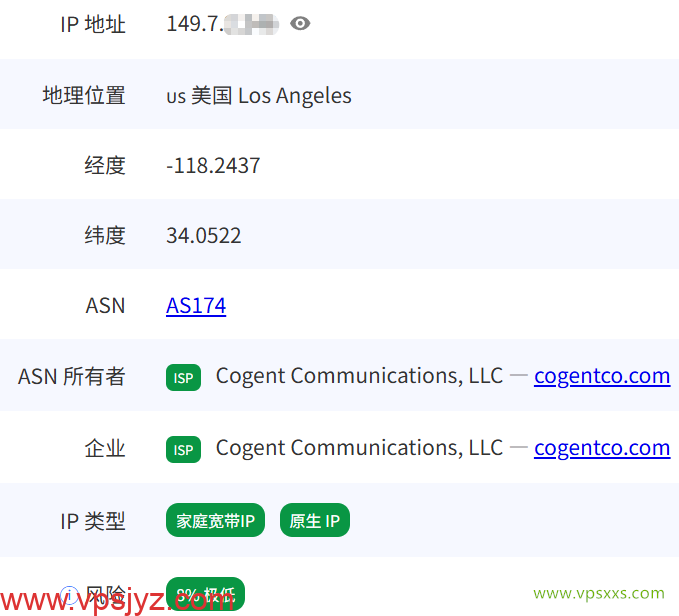679x616 pixels.
Task: Click the ASN label
Action: [105, 306]
